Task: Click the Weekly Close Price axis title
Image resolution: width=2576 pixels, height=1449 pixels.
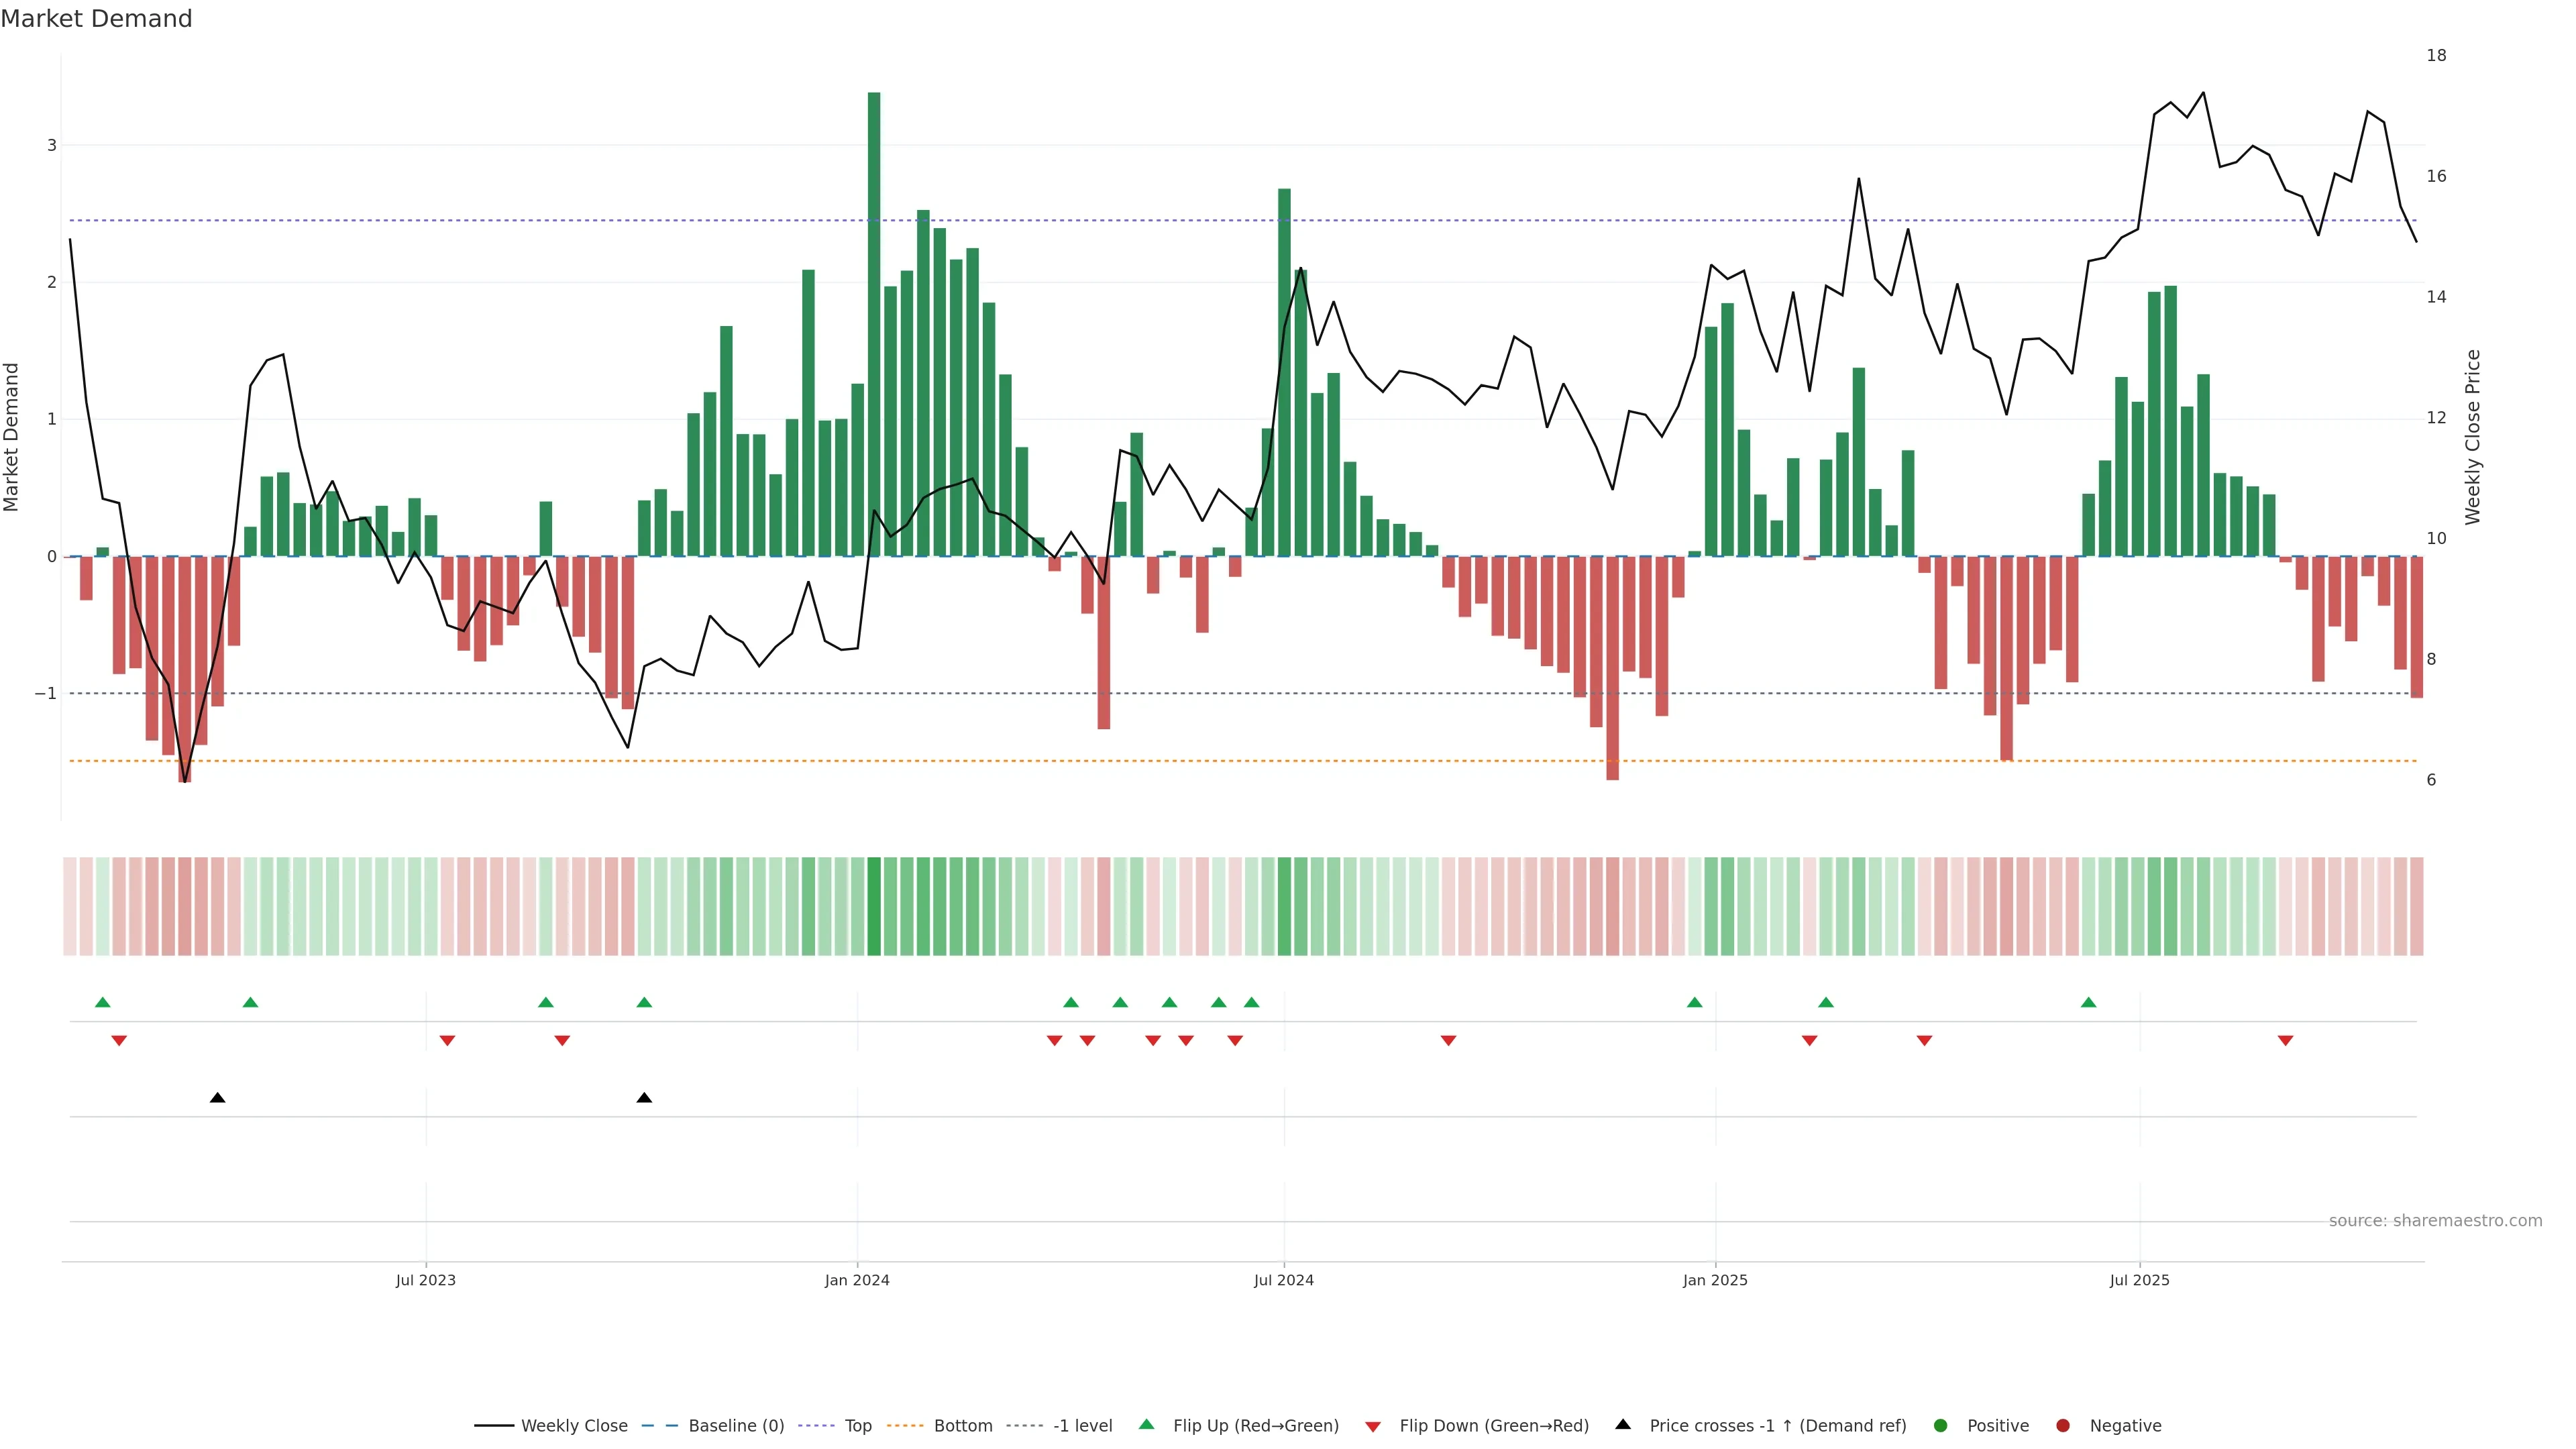Action: tap(2473, 437)
